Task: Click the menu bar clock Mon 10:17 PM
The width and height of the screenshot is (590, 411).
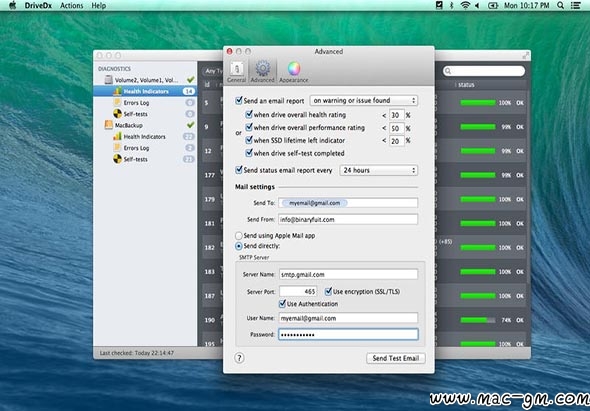Action: (x=526, y=5)
